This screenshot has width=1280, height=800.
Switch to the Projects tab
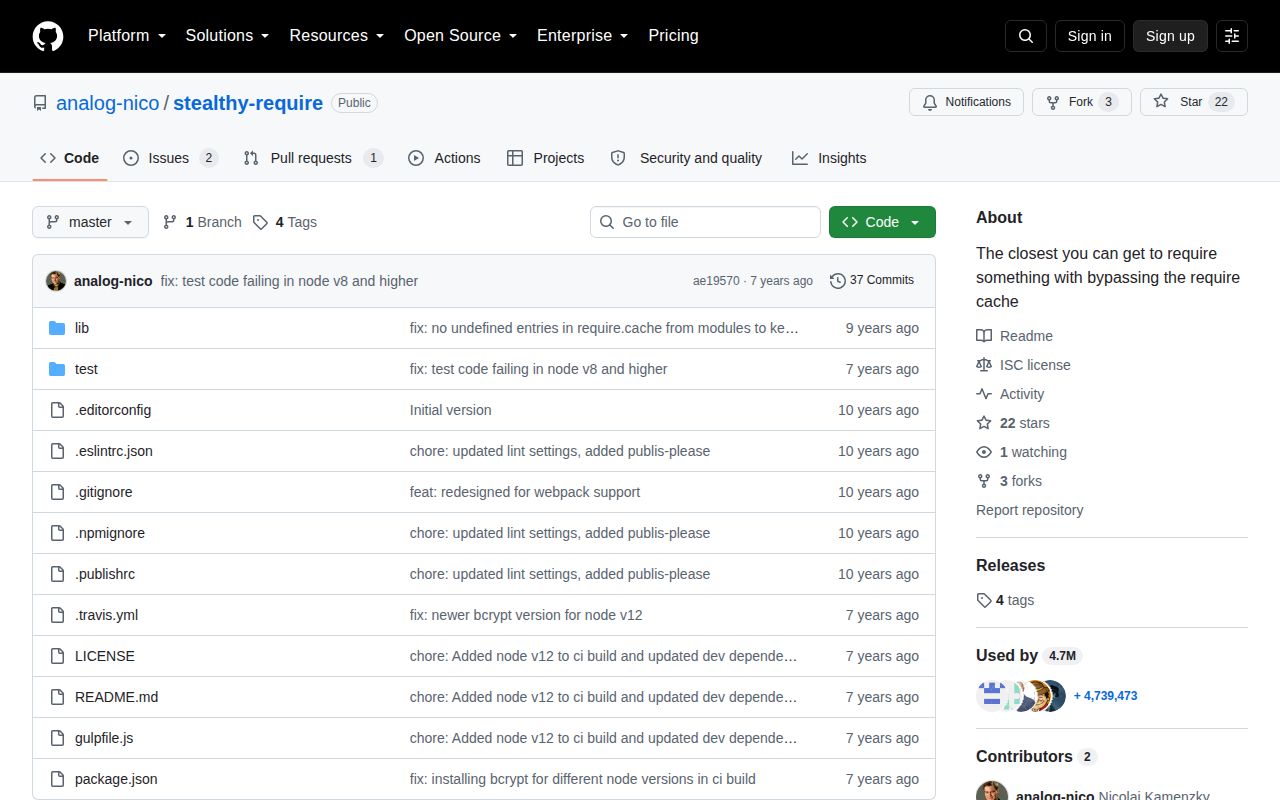(x=545, y=158)
